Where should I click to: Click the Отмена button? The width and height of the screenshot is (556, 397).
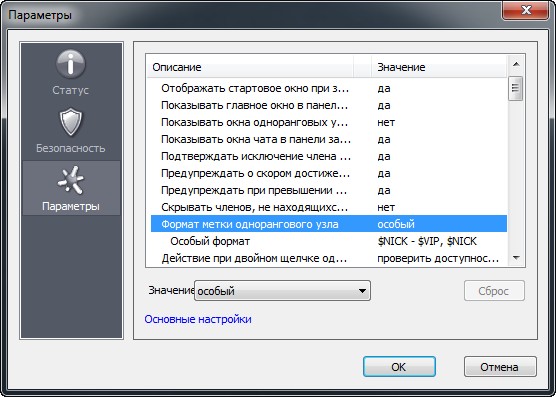click(500, 367)
